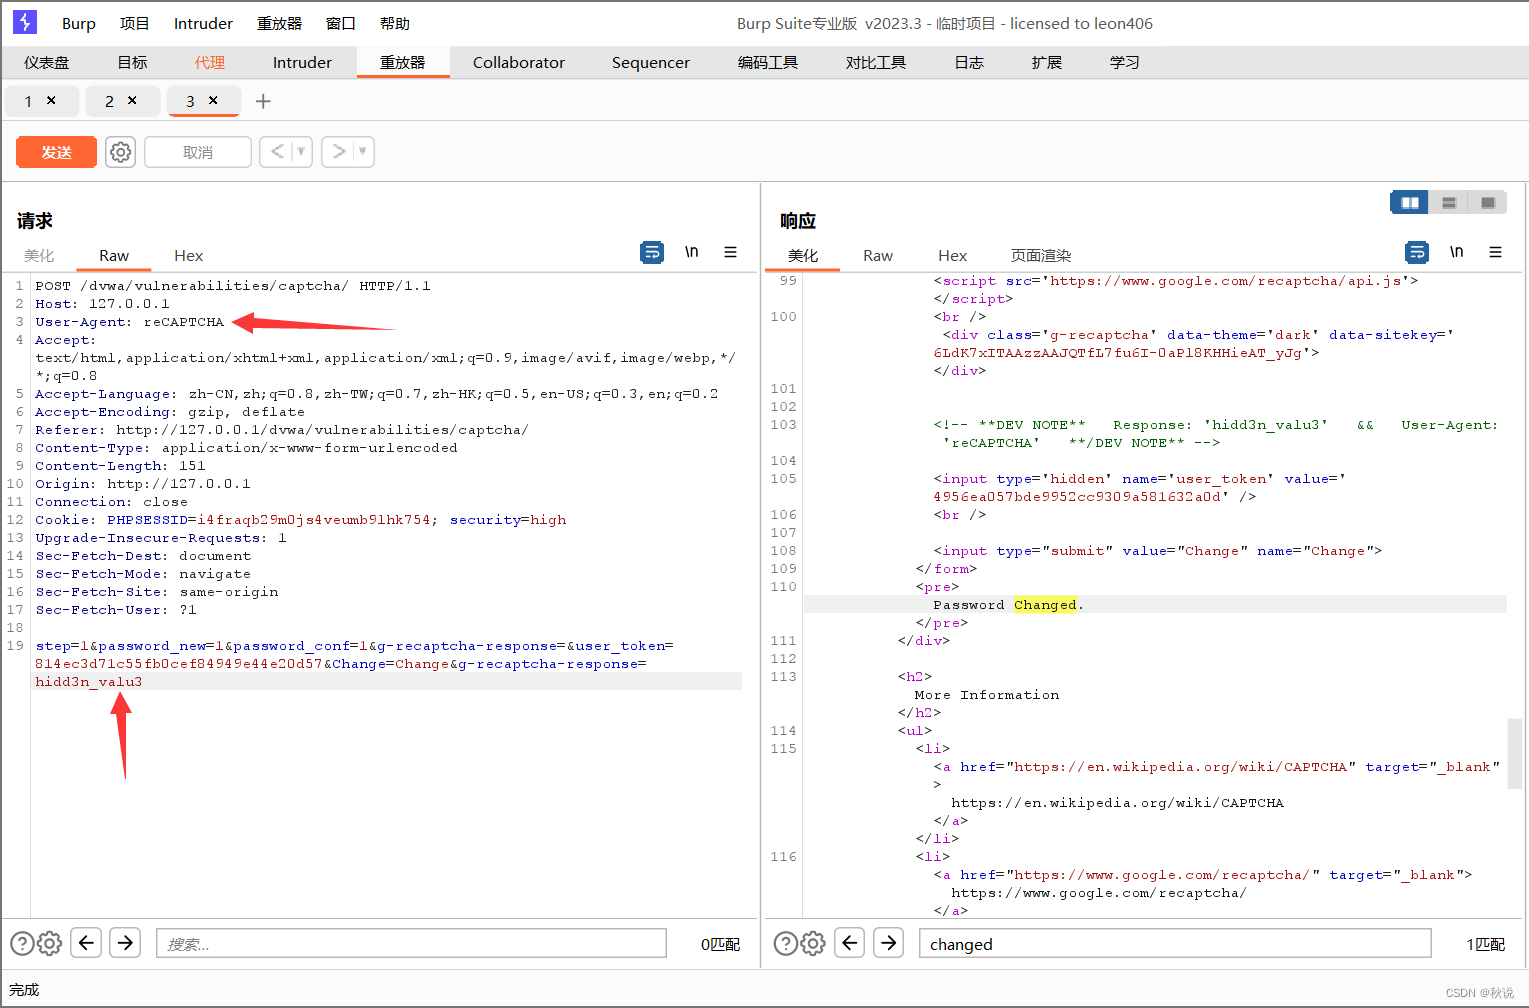
Task: Click the response panel vertical scrollbar
Action: 1514,752
